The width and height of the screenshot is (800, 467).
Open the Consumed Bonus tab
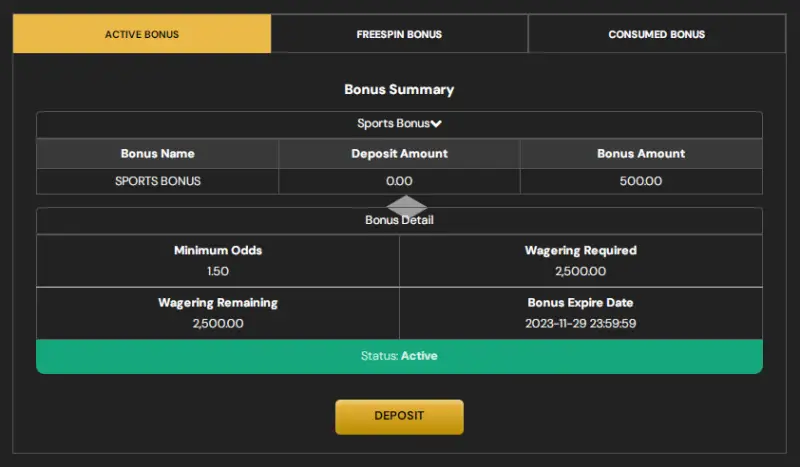656,34
